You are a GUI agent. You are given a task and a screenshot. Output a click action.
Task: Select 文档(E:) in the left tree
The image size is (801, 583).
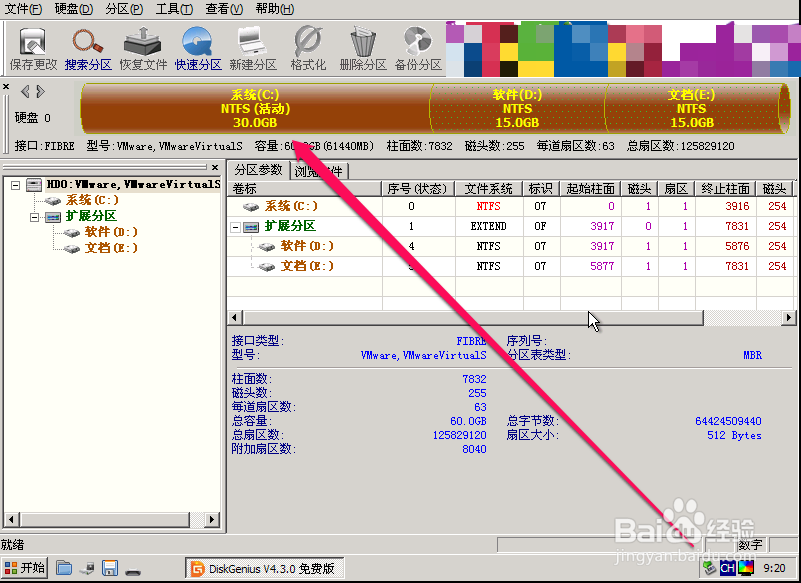click(x=111, y=247)
